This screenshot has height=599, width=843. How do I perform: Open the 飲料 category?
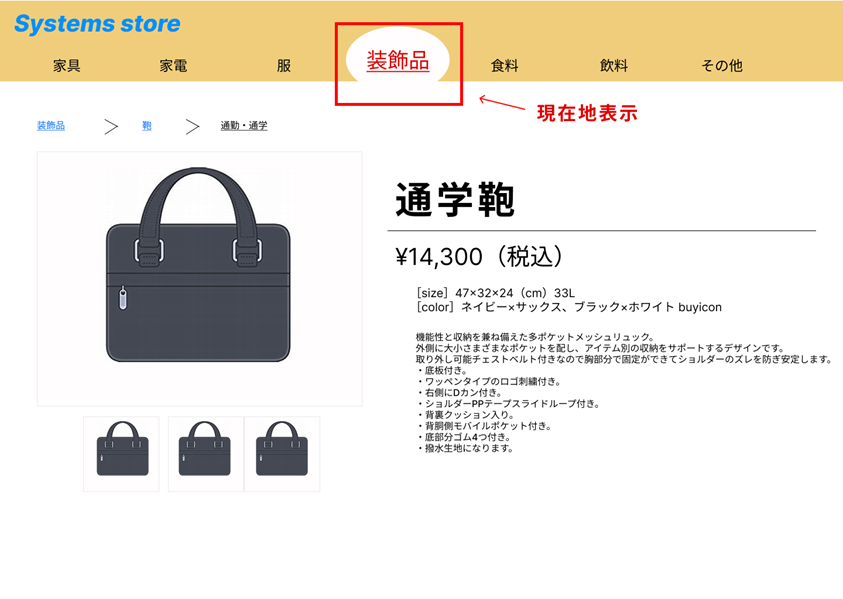614,66
